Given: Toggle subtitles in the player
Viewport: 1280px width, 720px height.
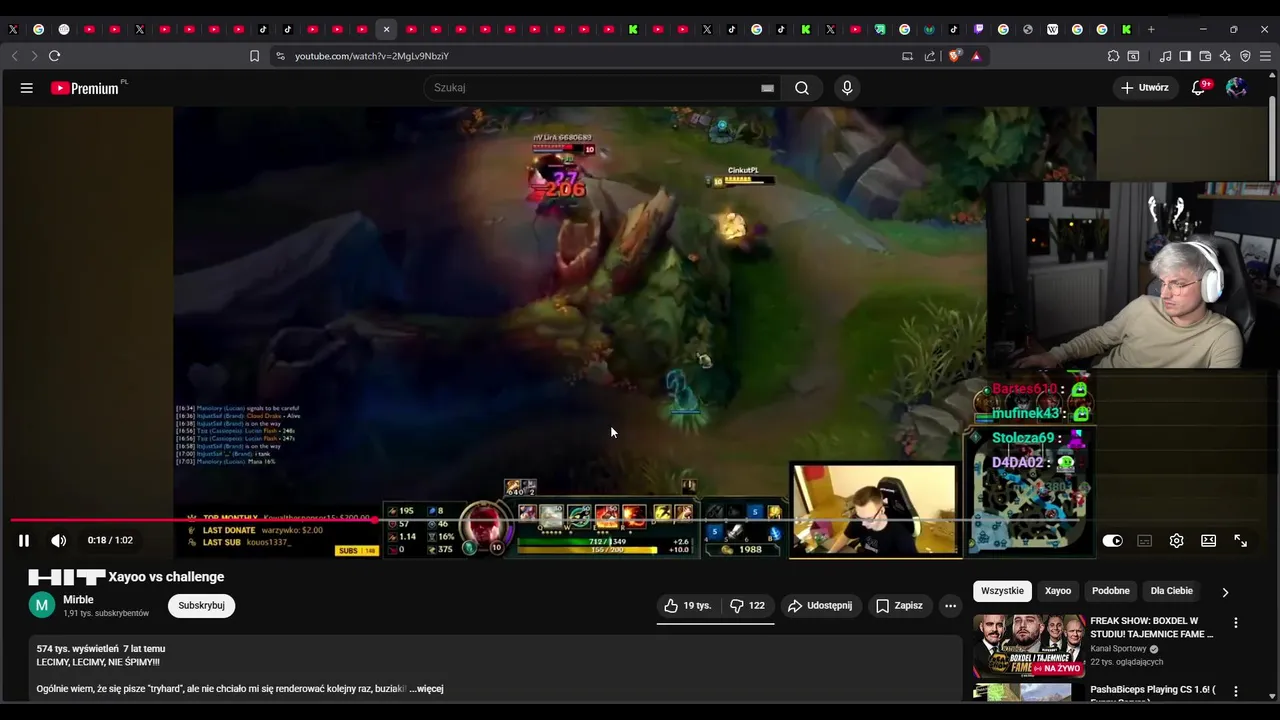Looking at the screenshot, I should (x=1144, y=540).
